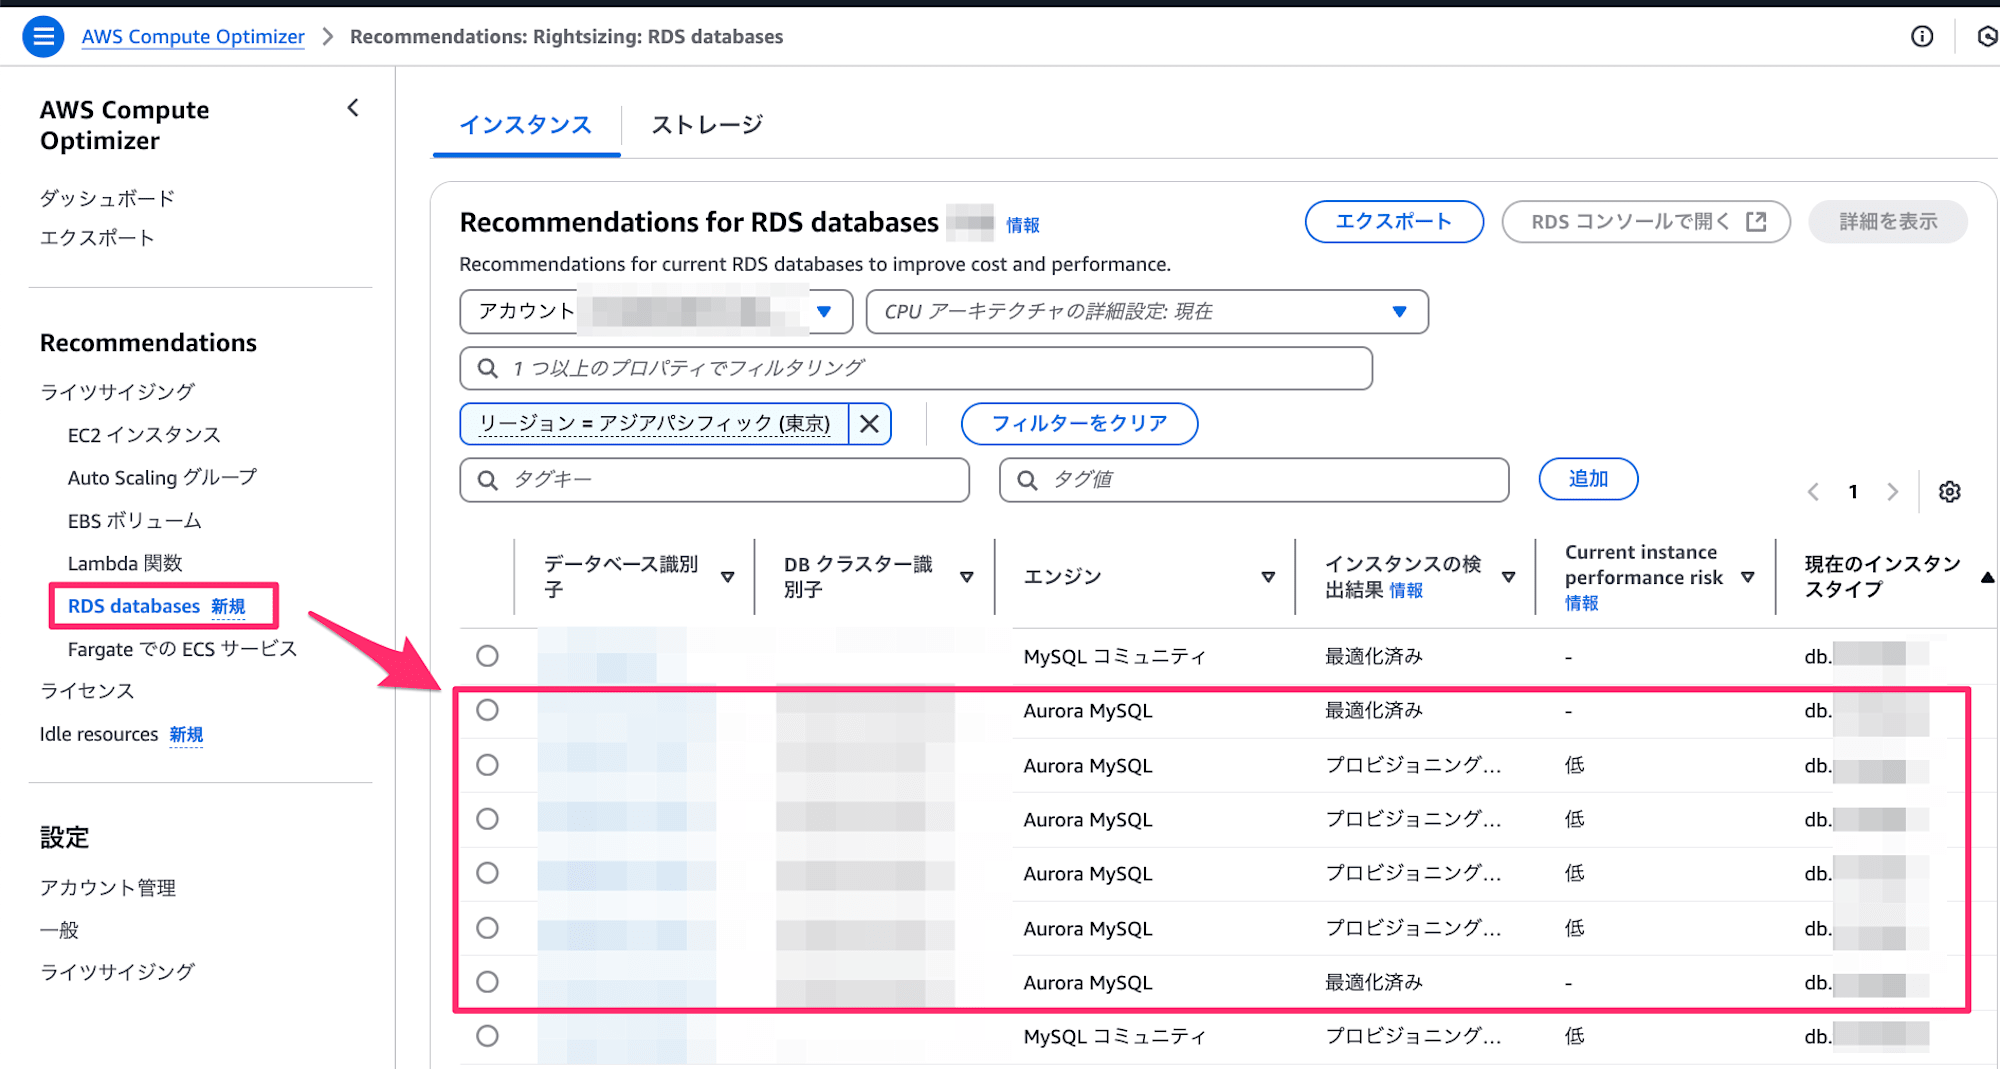Sort by エンジン column

(1268, 577)
